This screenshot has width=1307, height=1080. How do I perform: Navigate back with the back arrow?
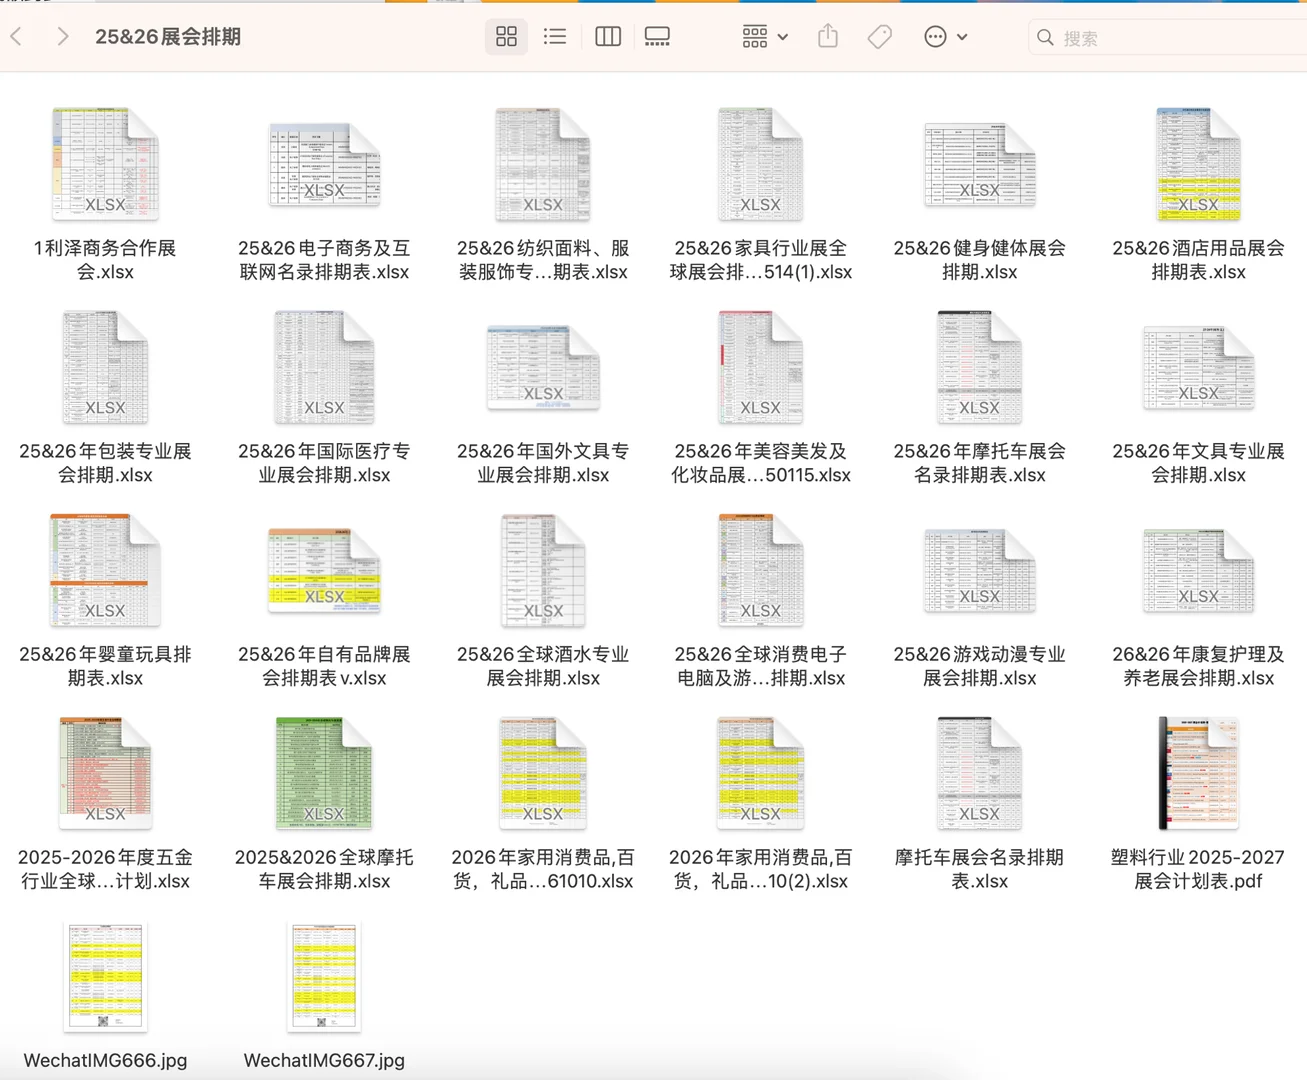tap(16, 36)
